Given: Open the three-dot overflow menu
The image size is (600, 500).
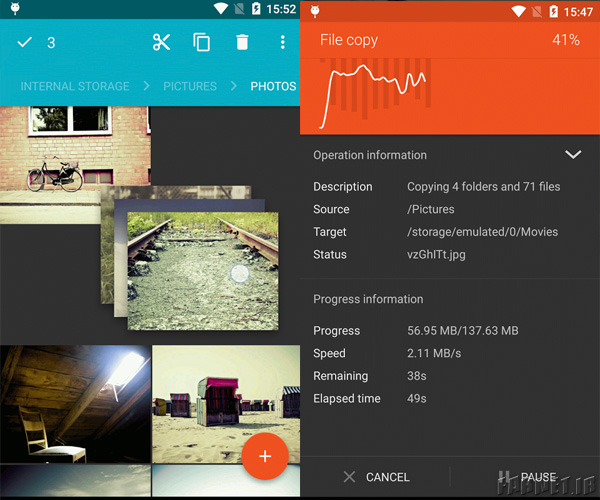Looking at the screenshot, I should [x=283, y=42].
